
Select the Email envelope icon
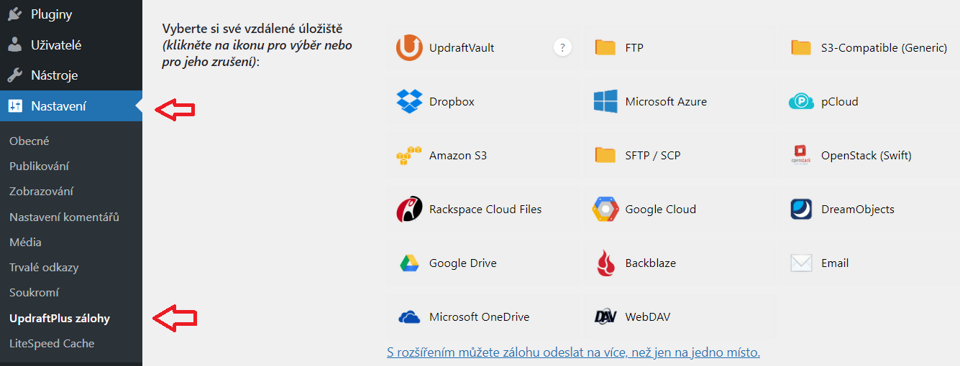(801, 263)
